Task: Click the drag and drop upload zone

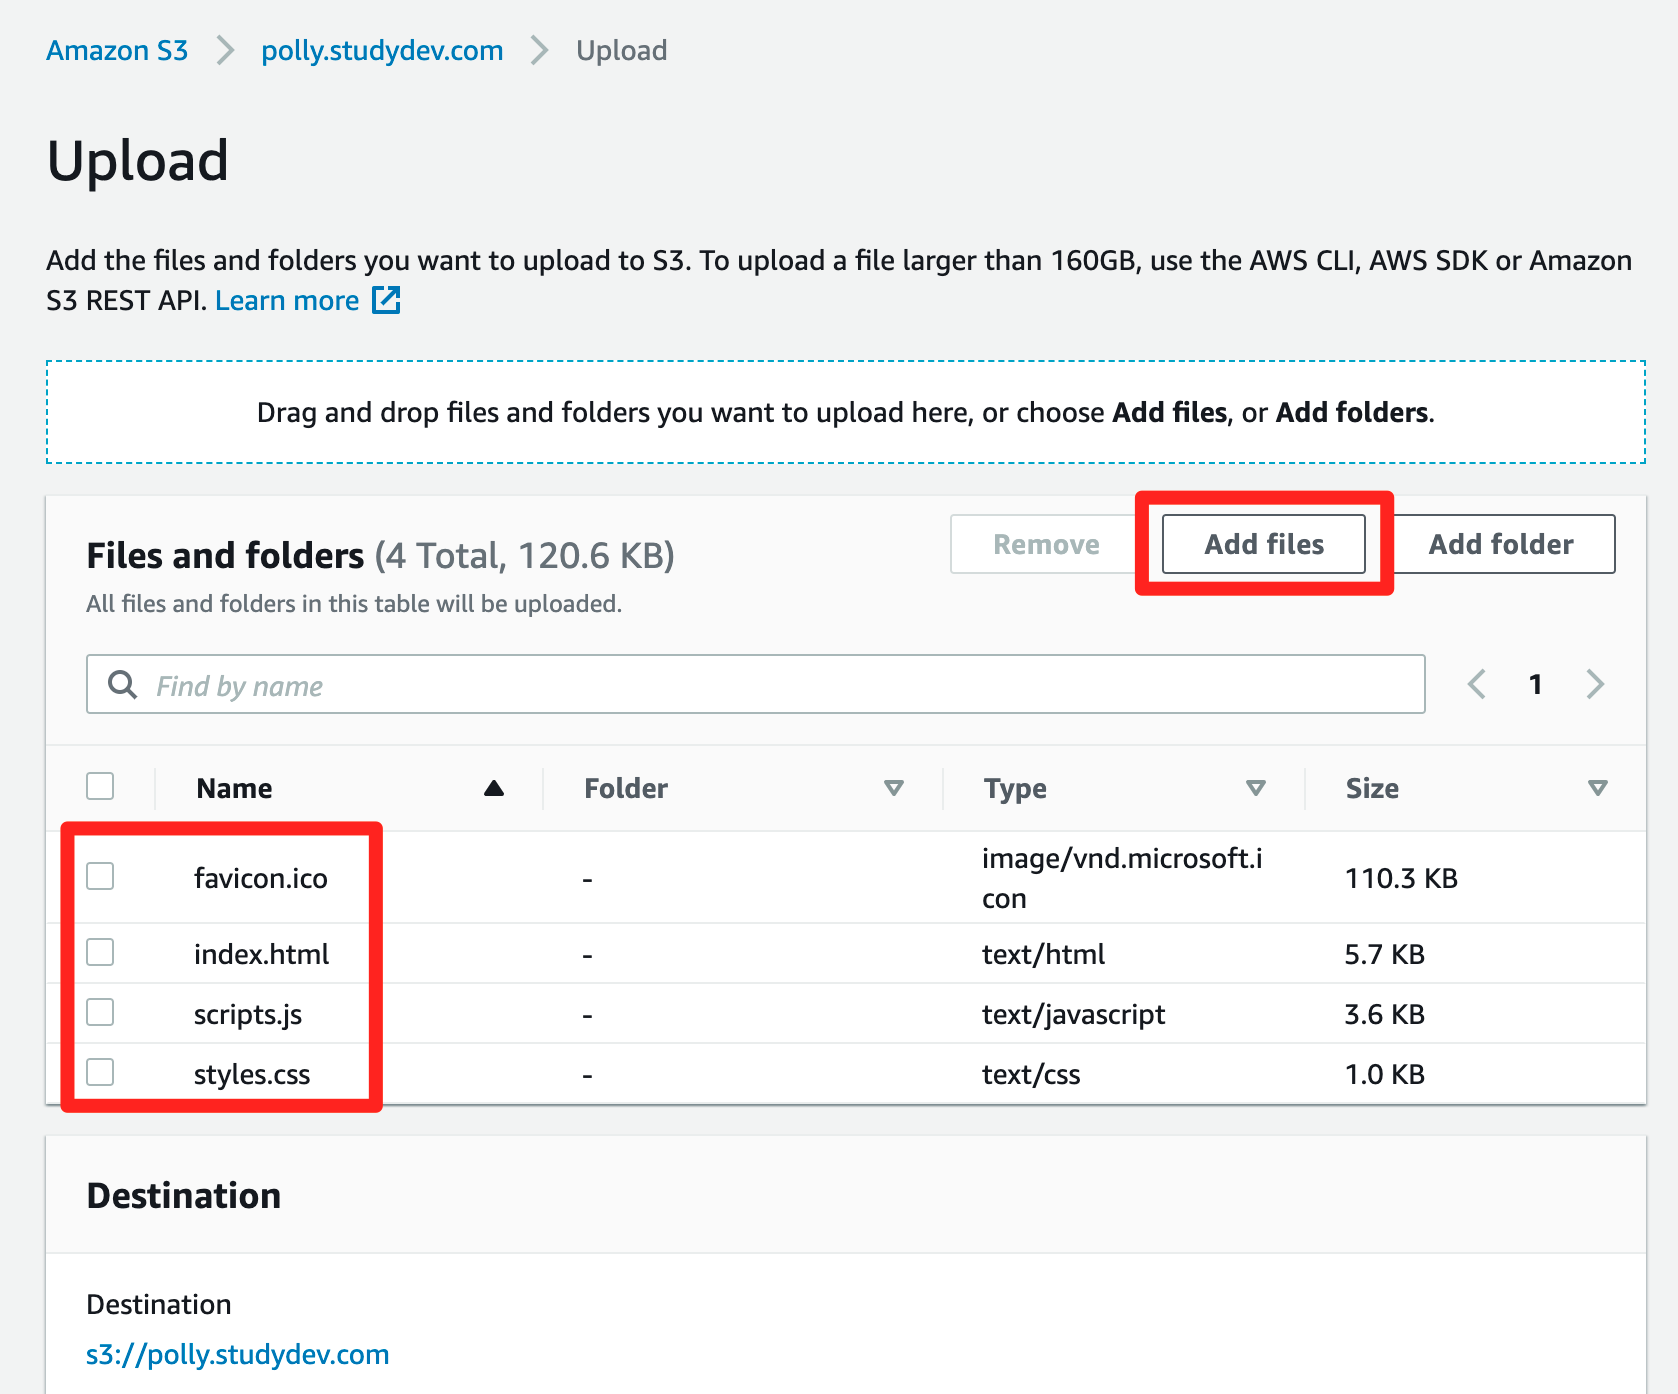Action: 846,412
